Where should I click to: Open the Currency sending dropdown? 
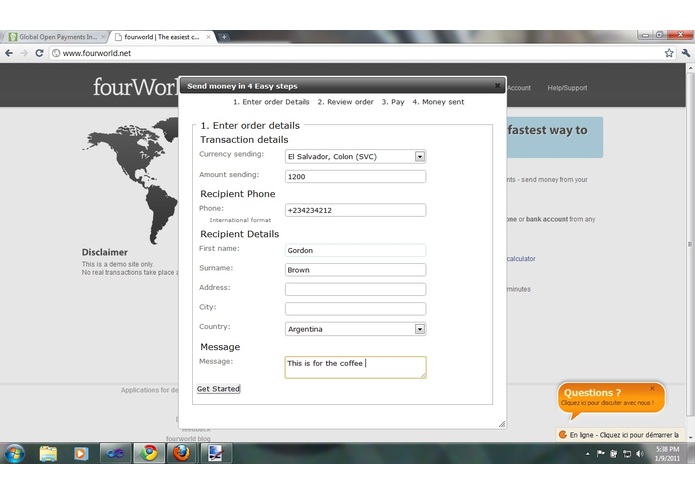click(x=355, y=156)
